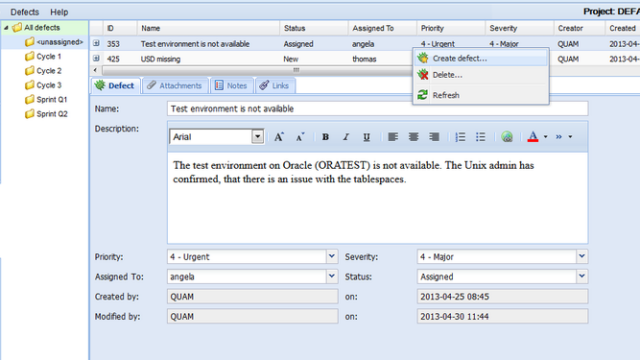Screen dimensions: 640x360
Task: Select the All defects folder
Action: point(42,28)
